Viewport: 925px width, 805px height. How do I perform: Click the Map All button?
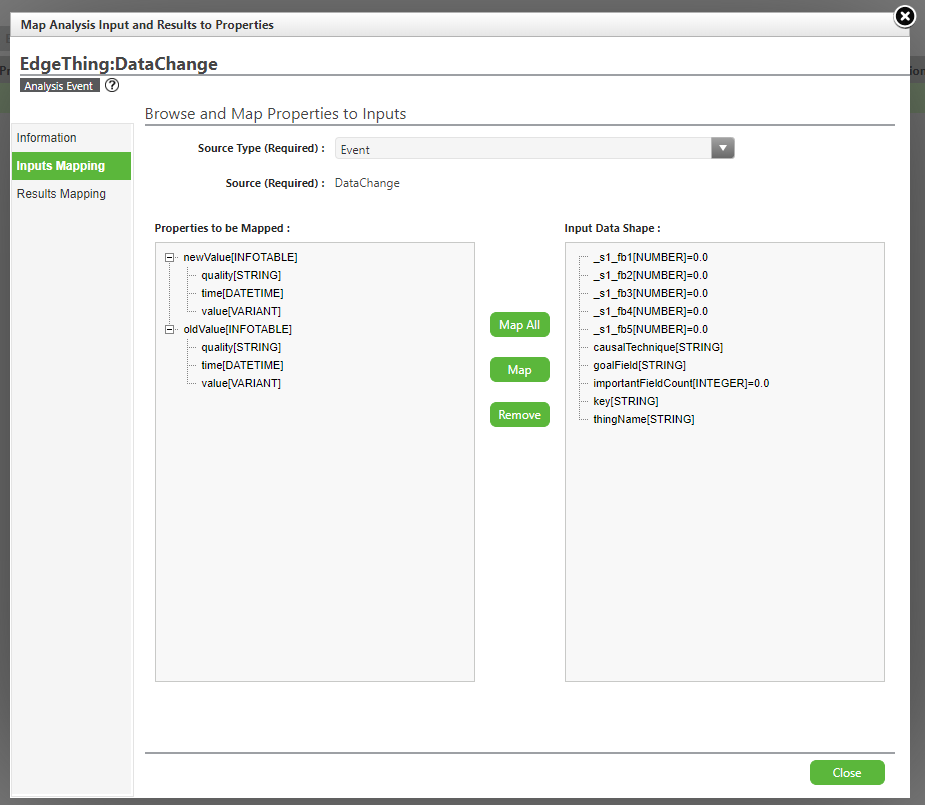click(520, 324)
